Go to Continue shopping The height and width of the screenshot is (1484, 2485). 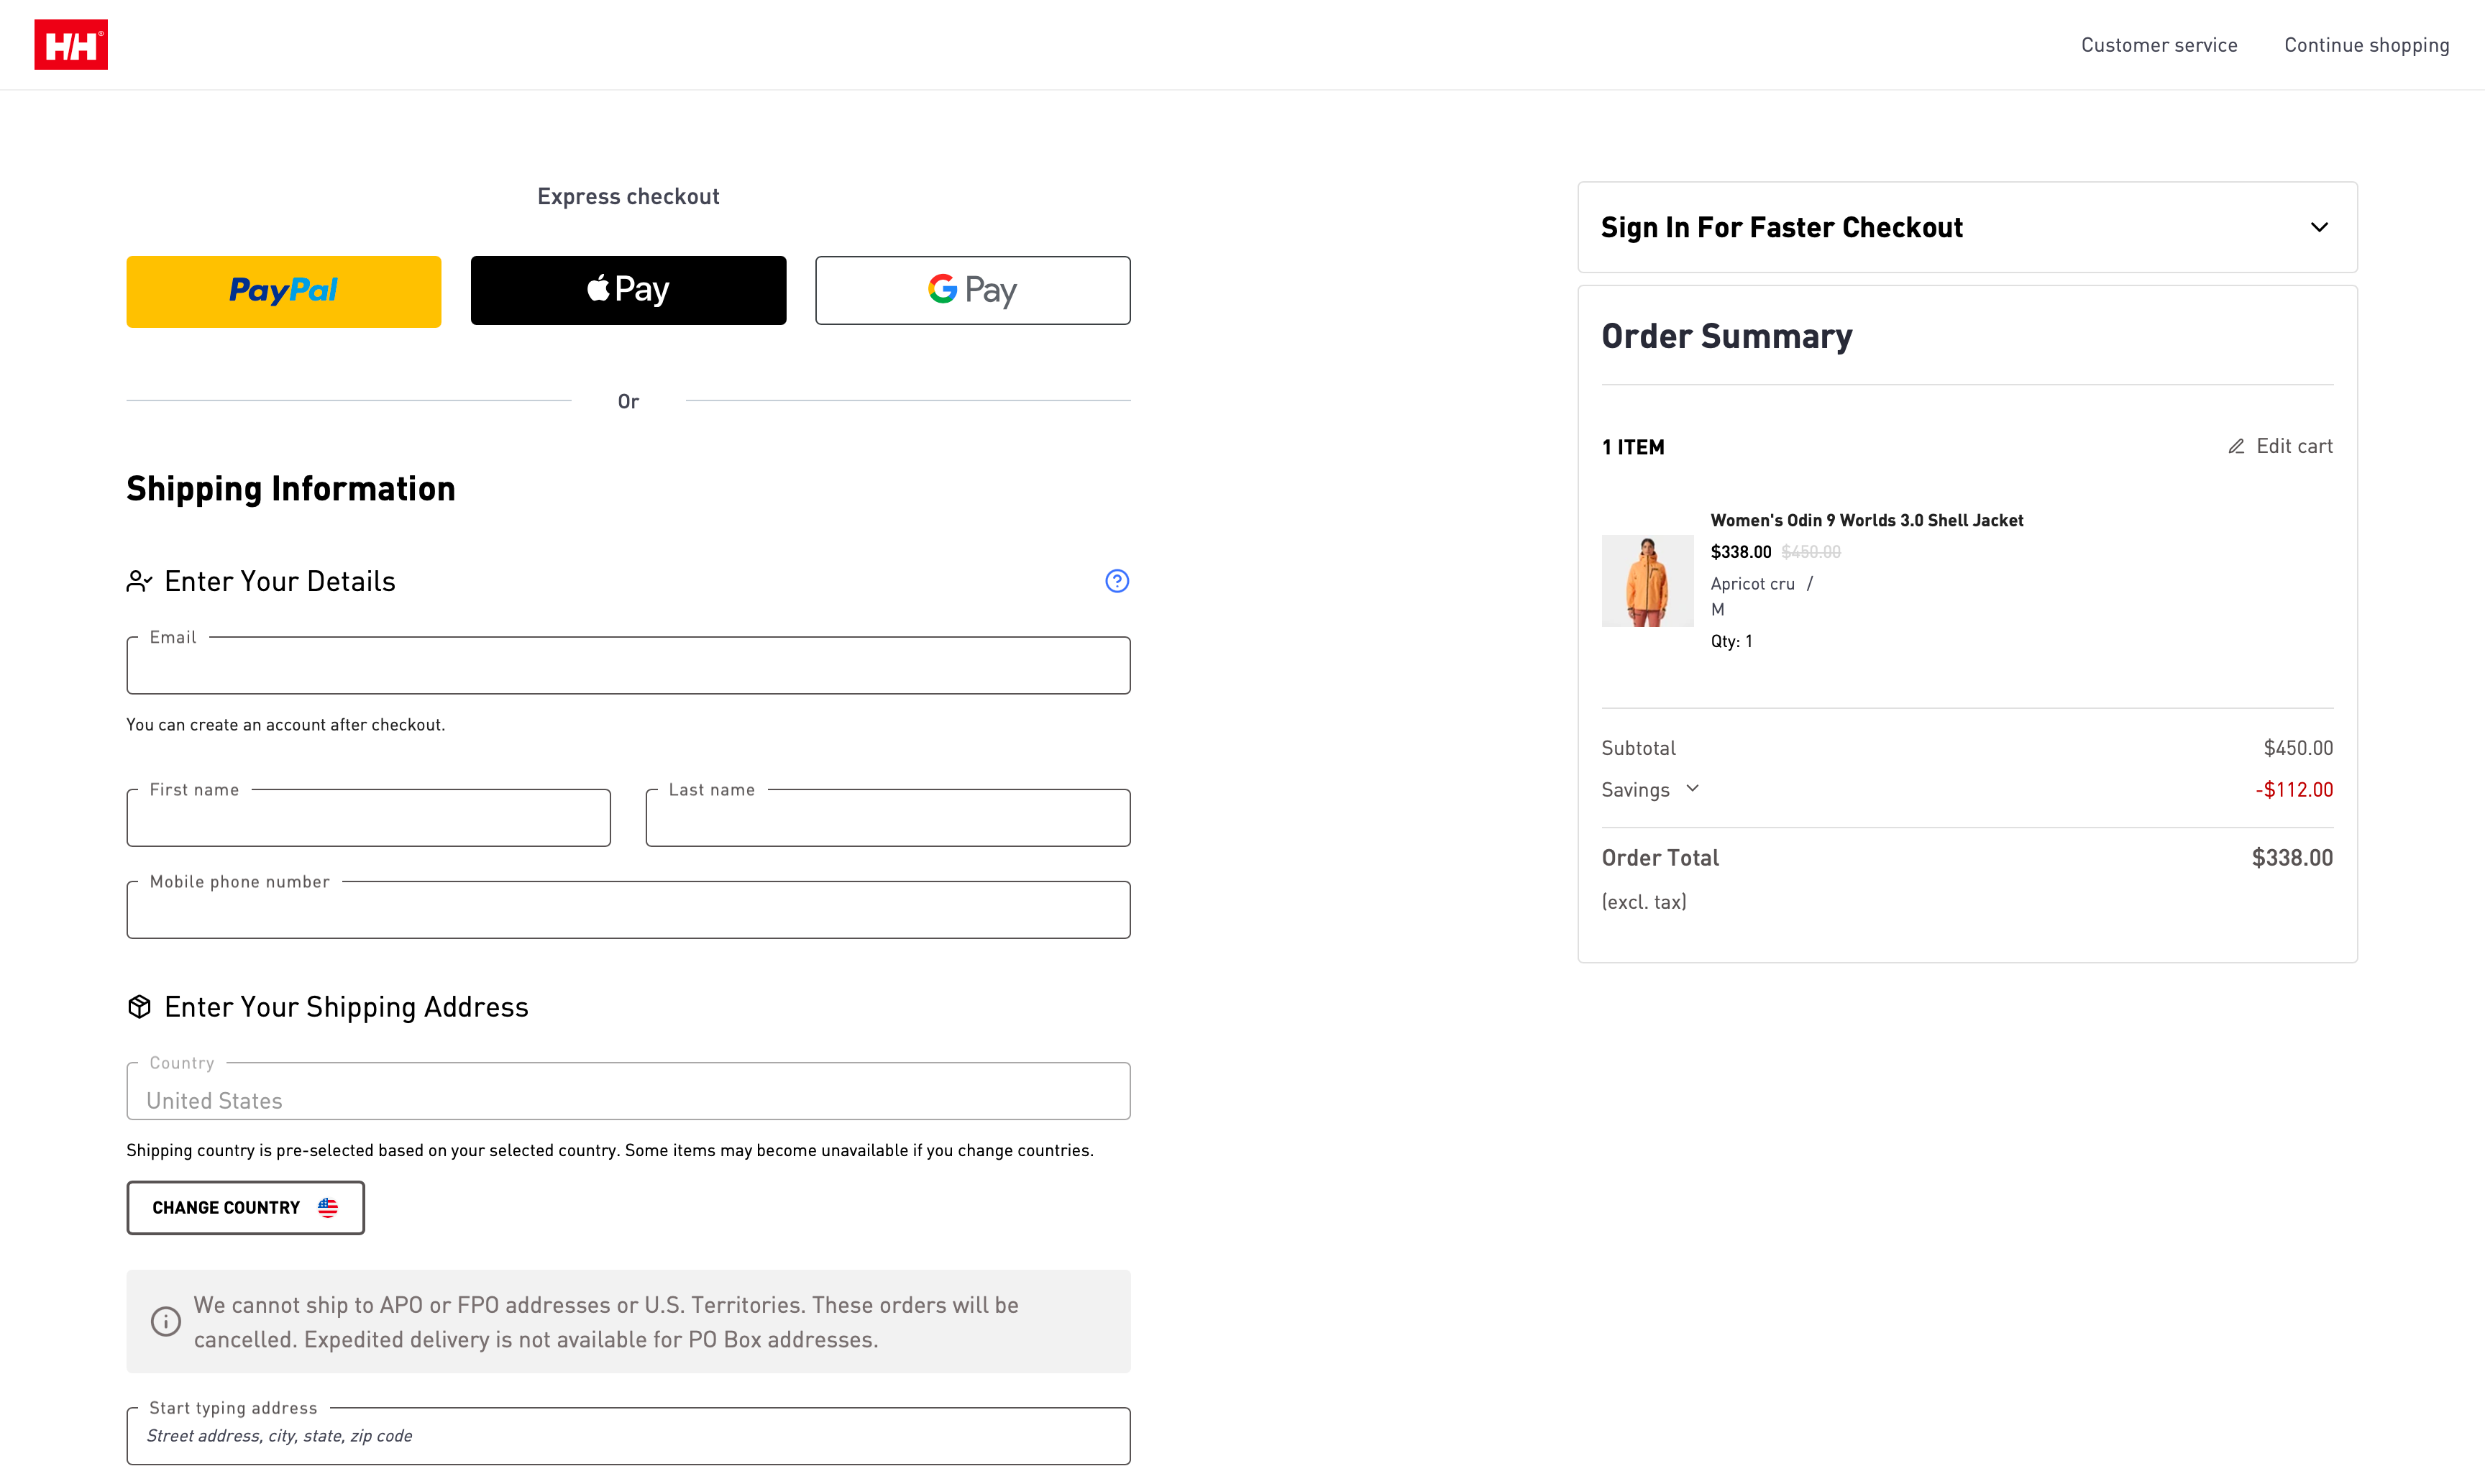pyautogui.click(x=2366, y=45)
